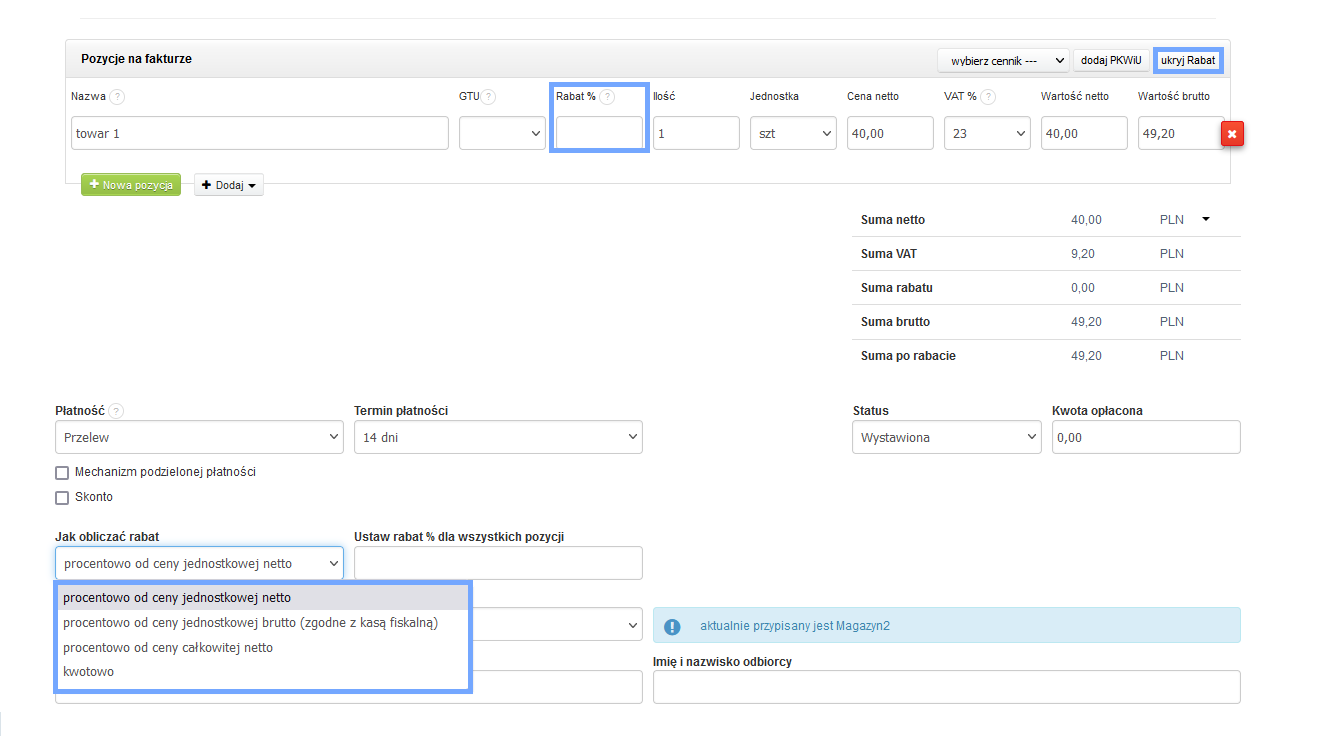Image resolution: width=1322 pixels, height=736 pixels.
Task: Click the green Nowa pozycja button
Action: (131, 185)
